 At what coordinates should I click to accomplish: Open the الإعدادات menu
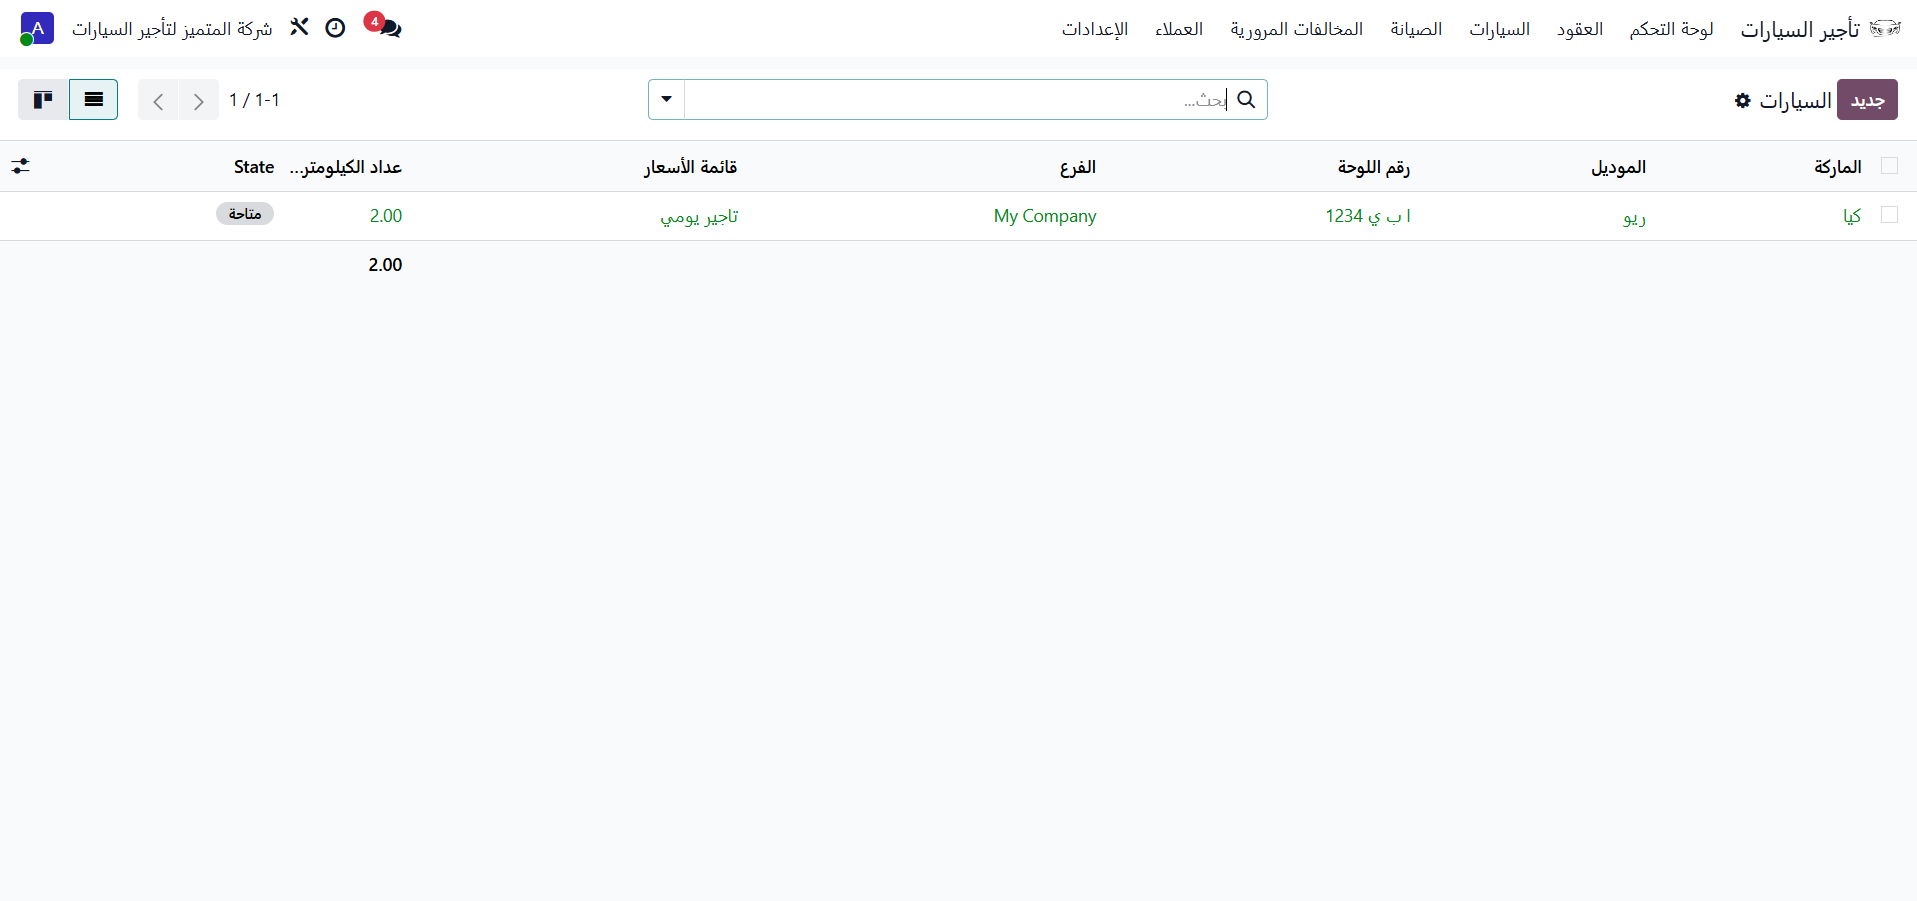(1095, 29)
